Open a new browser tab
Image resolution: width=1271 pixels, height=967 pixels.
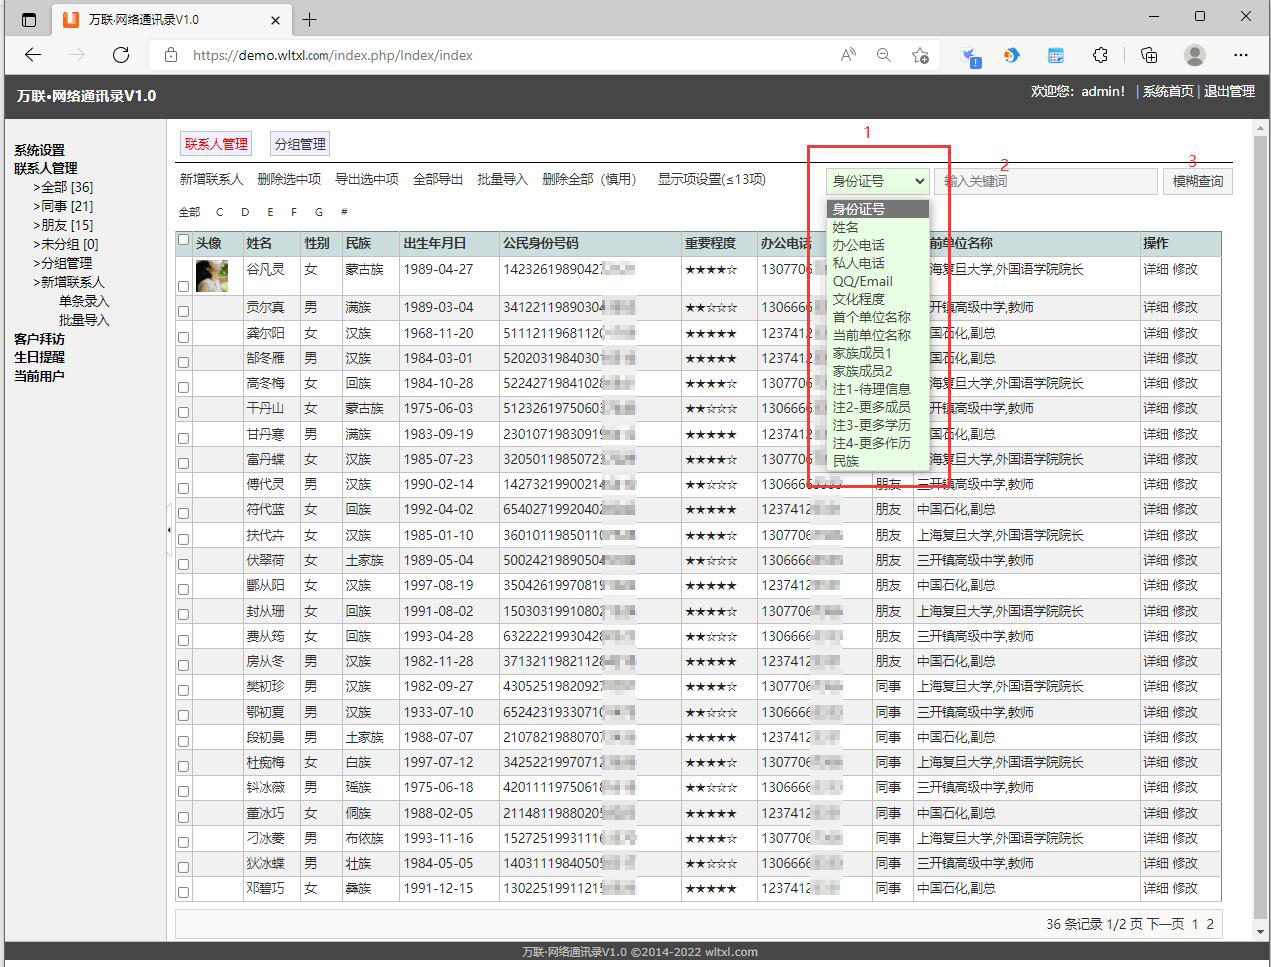click(309, 19)
